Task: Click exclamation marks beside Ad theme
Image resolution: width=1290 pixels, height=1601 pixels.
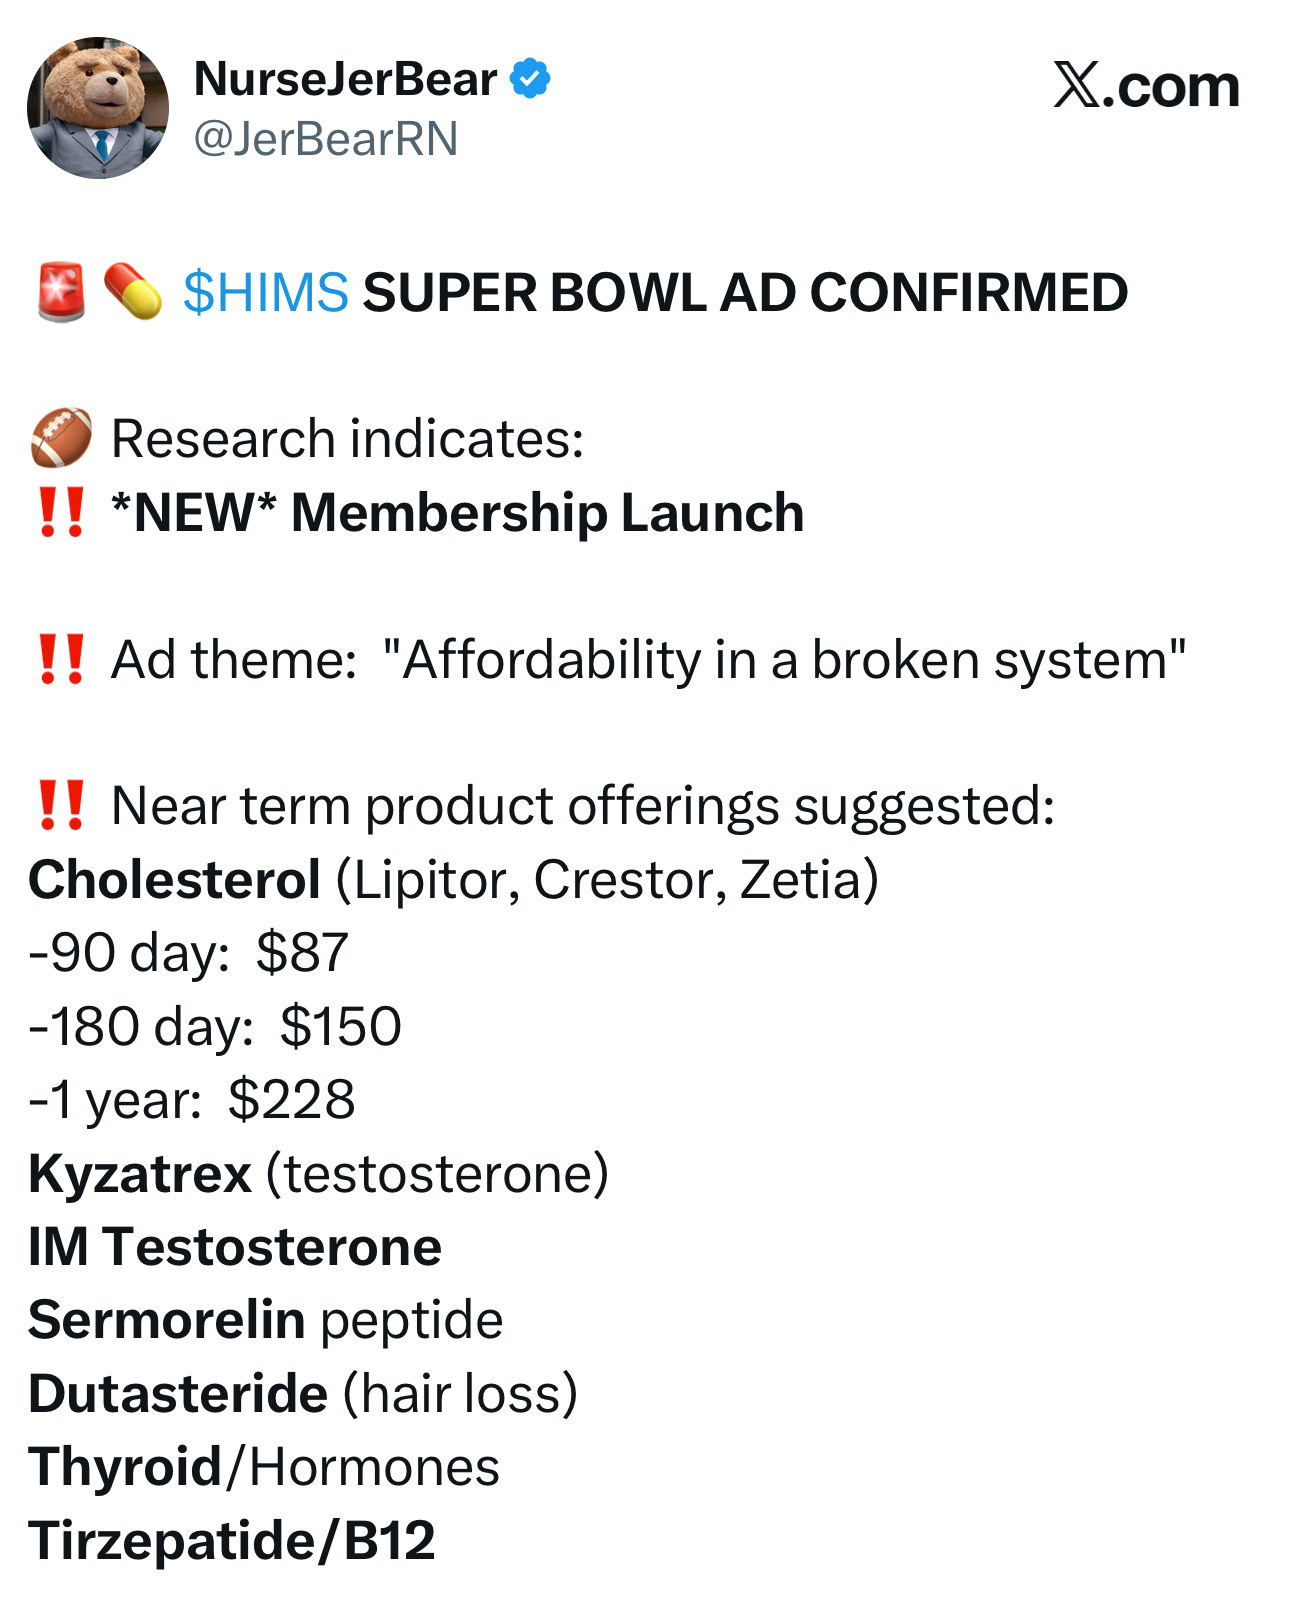Action: 61,659
